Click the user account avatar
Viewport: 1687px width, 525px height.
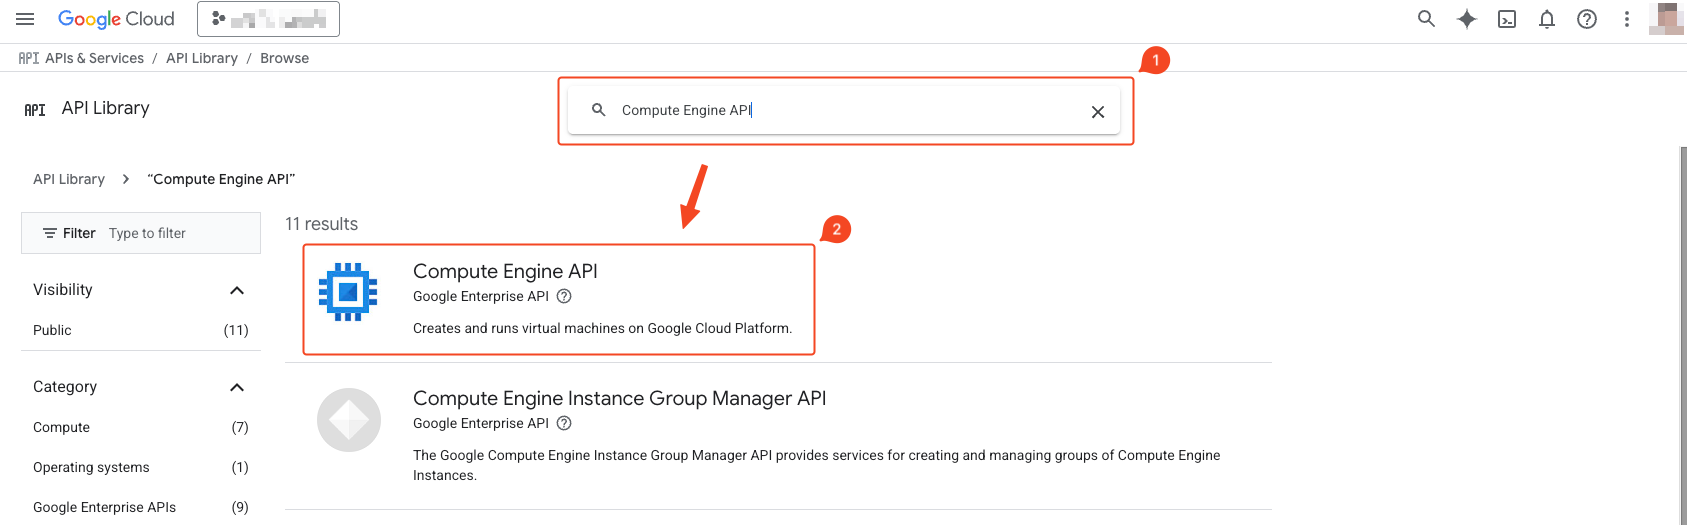pos(1666,19)
